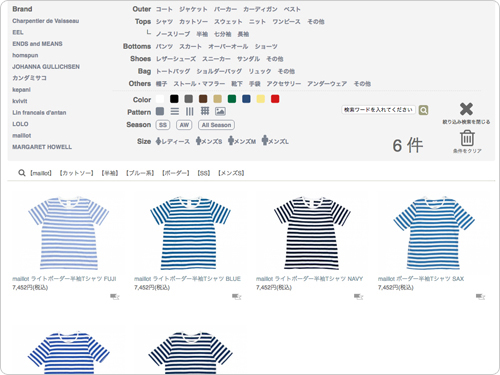Viewport: 500px width, 375px height.
Task: Pick the green color swatch
Action: 232,99
